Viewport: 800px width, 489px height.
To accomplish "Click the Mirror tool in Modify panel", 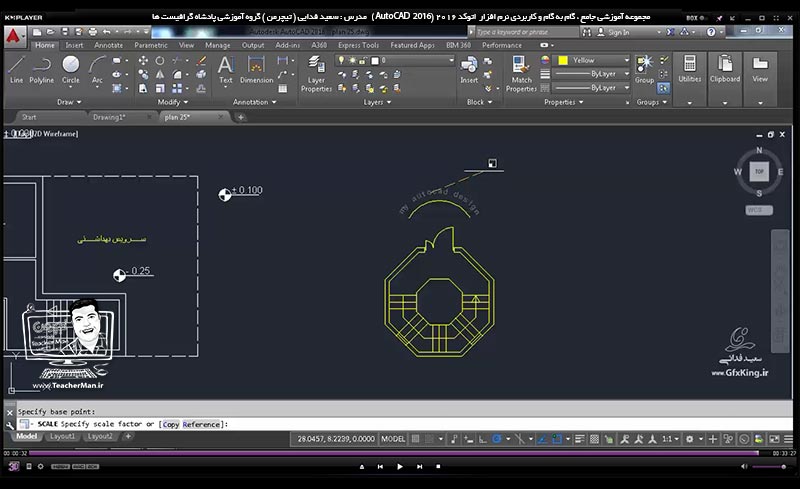I will pyautogui.click(x=160, y=75).
